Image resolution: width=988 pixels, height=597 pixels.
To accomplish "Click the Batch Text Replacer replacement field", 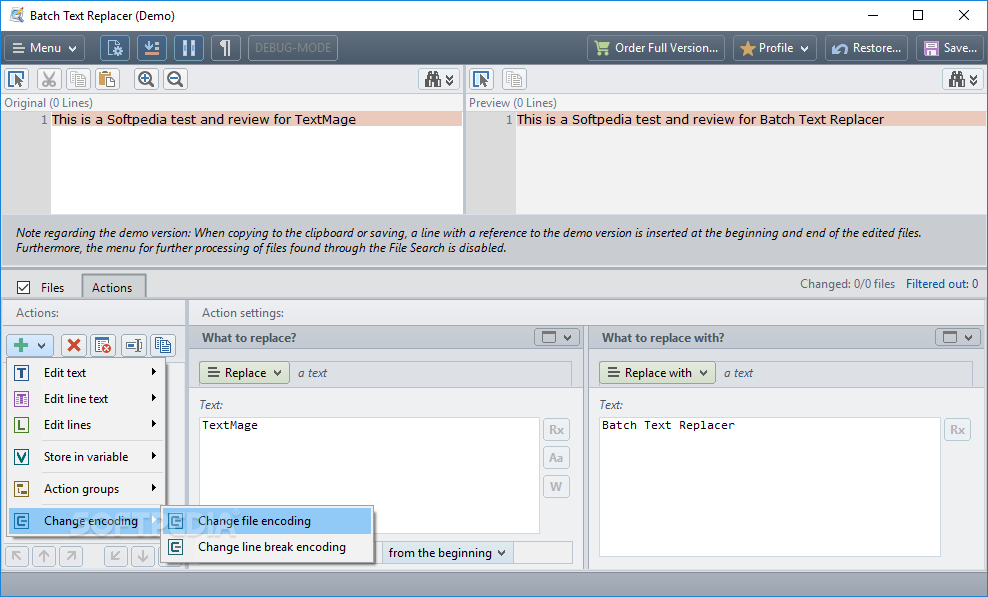I will click(769, 487).
